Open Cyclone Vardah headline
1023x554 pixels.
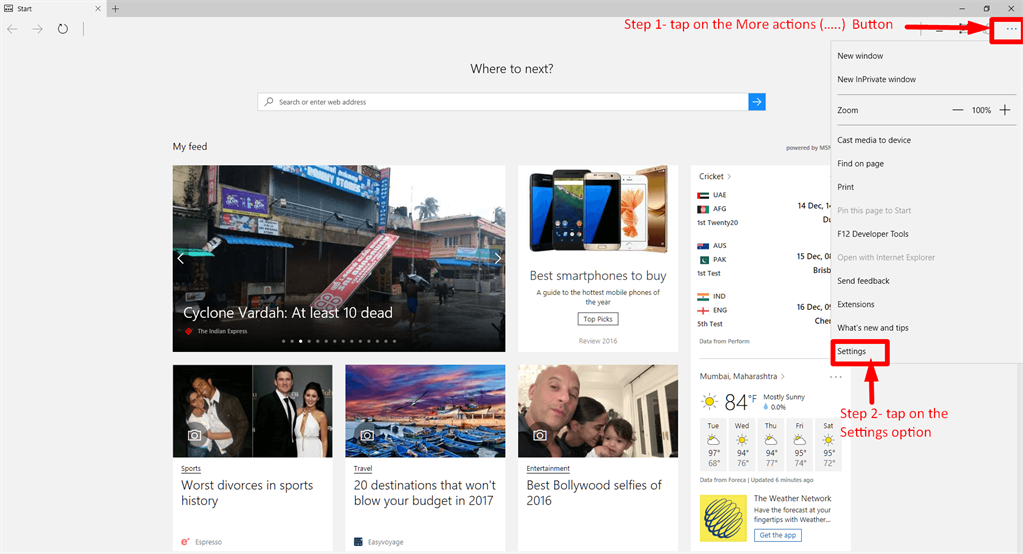coord(288,313)
